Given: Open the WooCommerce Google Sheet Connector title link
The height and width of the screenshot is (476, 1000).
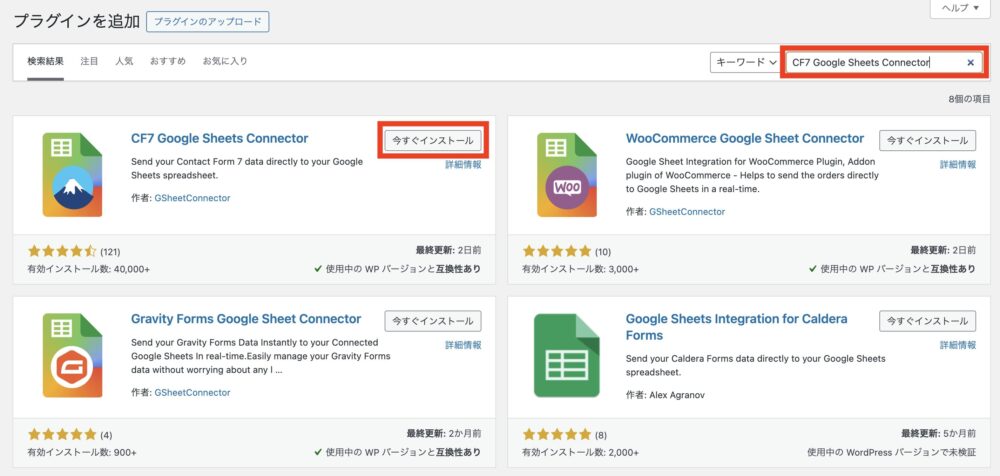Looking at the screenshot, I should click(x=745, y=138).
